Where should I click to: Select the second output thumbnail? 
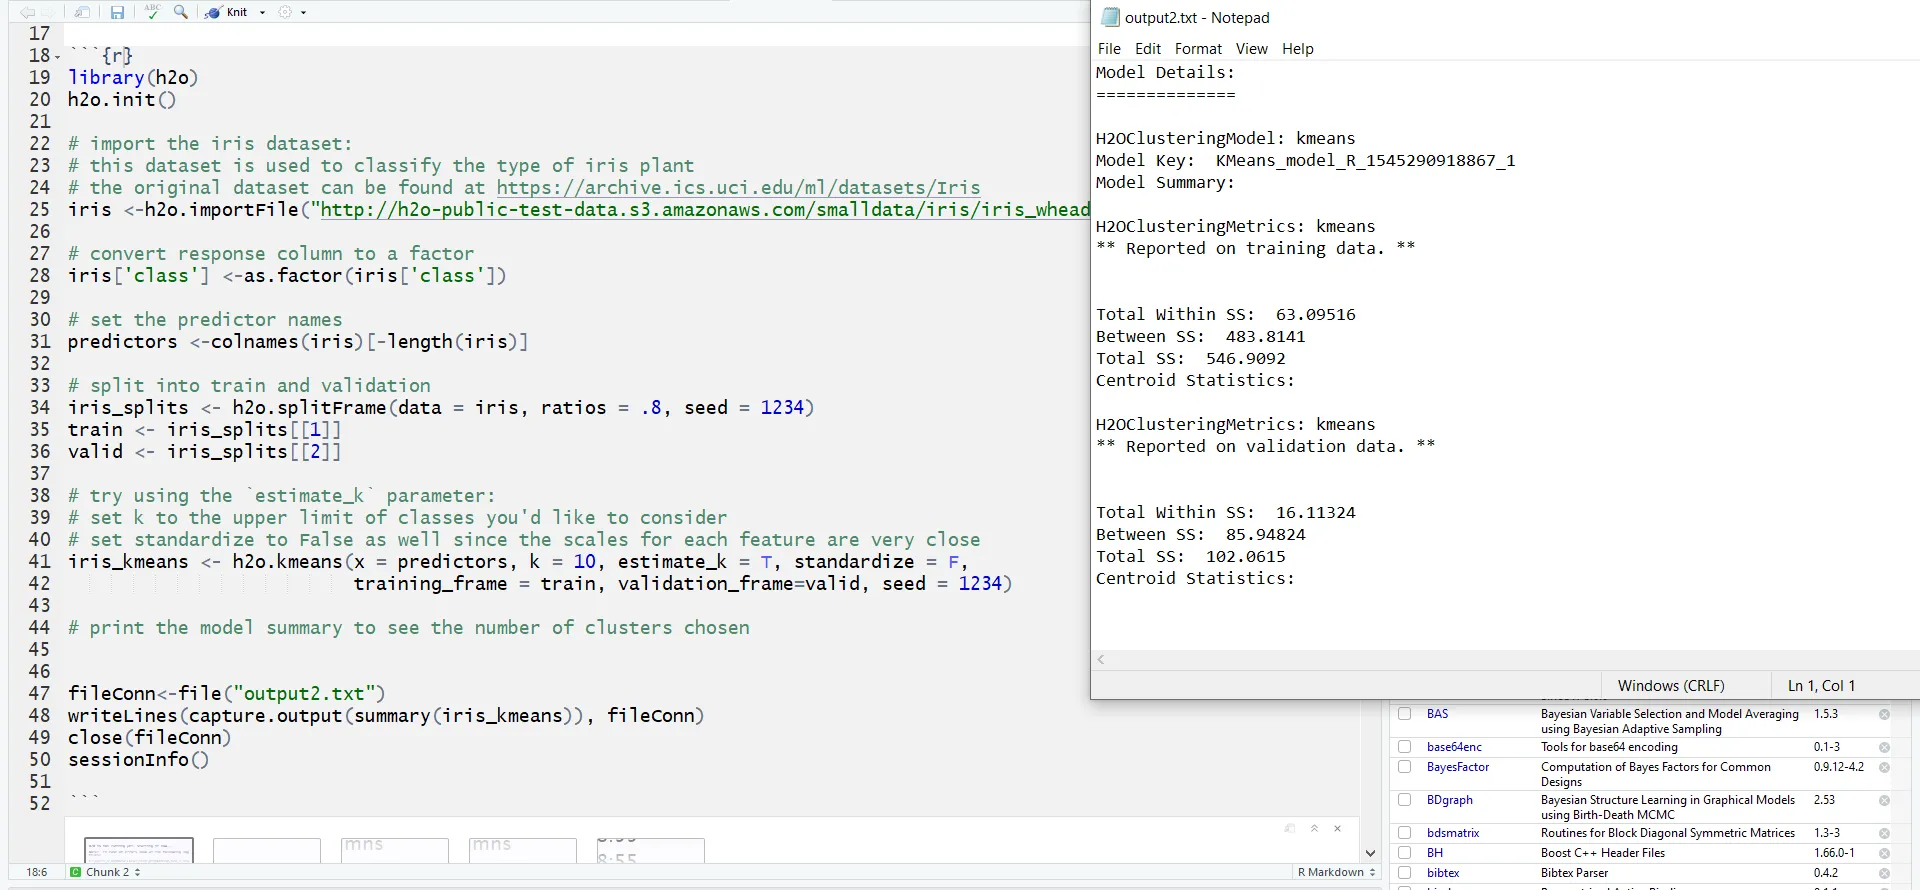pyautogui.click(x=267, y=850)
